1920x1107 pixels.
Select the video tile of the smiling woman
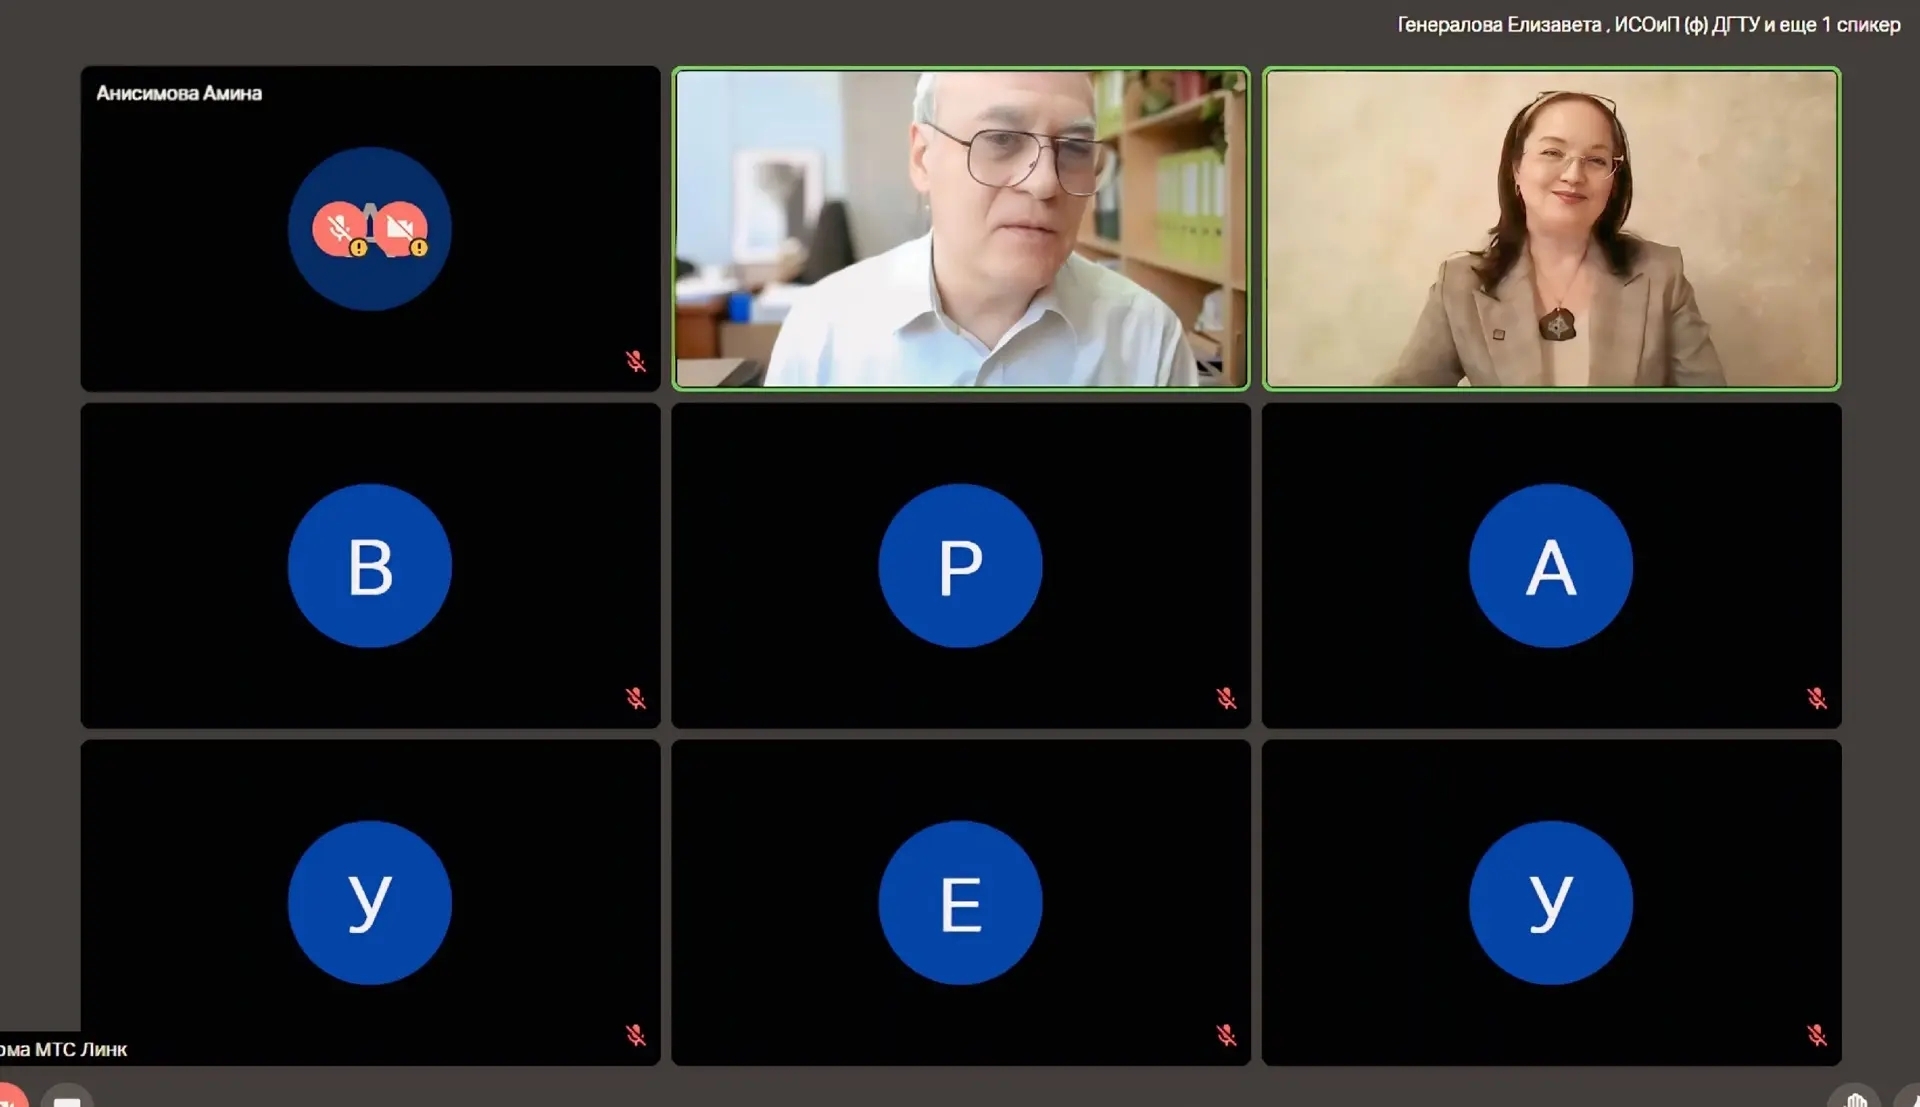pyautogui.click(x=1551, y=228)
